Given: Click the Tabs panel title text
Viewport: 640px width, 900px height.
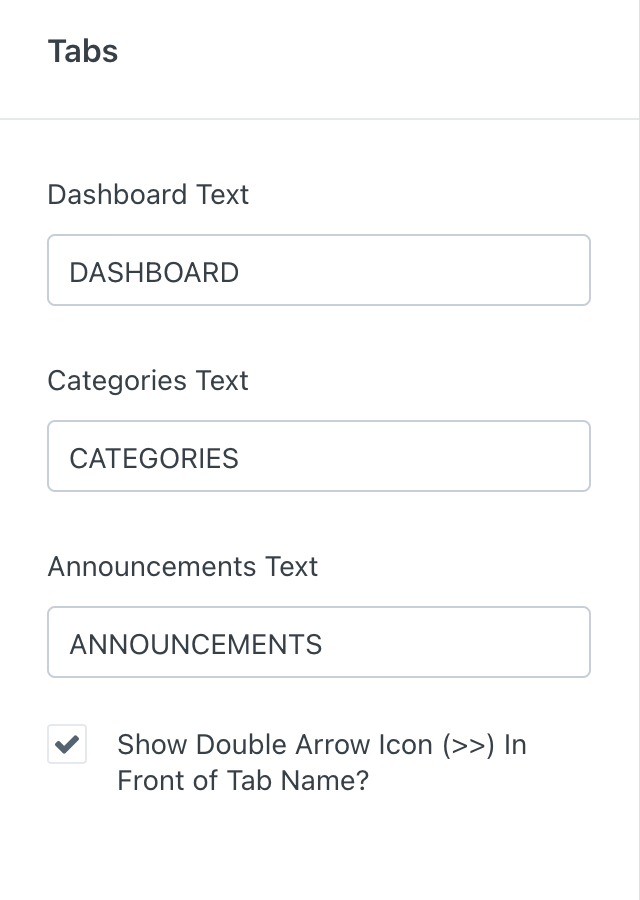Looking at the screenshot, I should point(83,51).
